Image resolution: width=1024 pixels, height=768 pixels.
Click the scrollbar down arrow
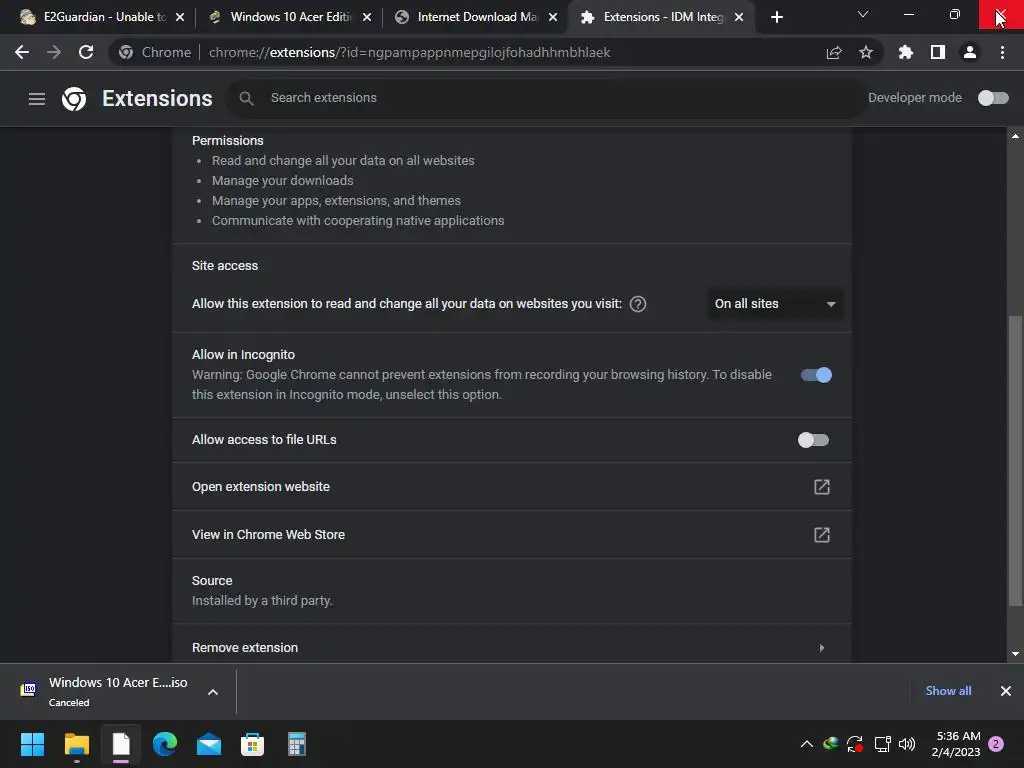pos(1015,654)
